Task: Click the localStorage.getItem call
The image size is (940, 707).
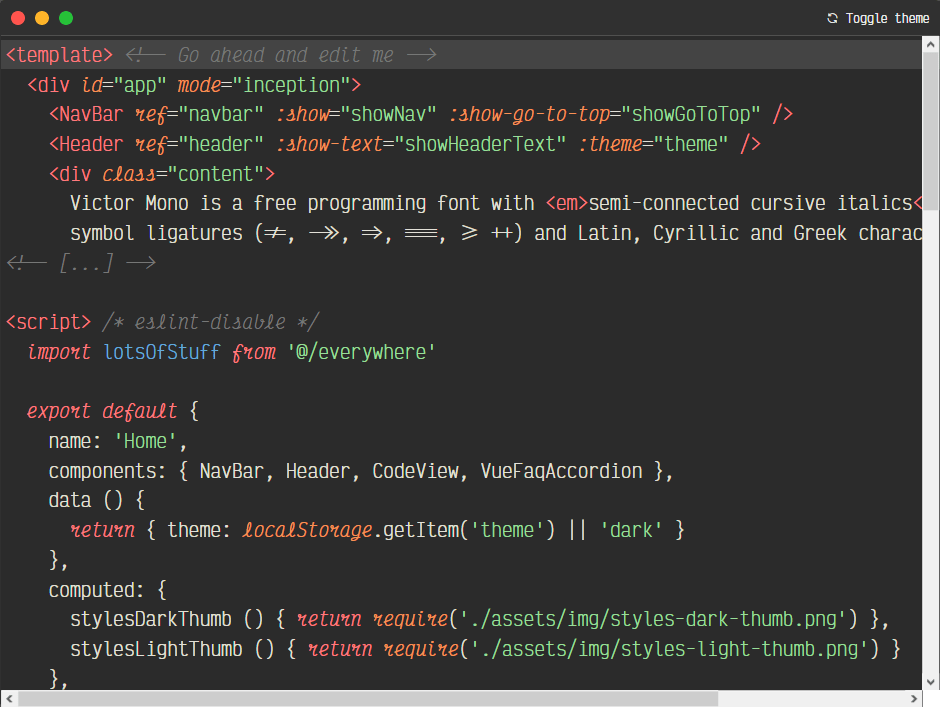Action: (400, 530)
